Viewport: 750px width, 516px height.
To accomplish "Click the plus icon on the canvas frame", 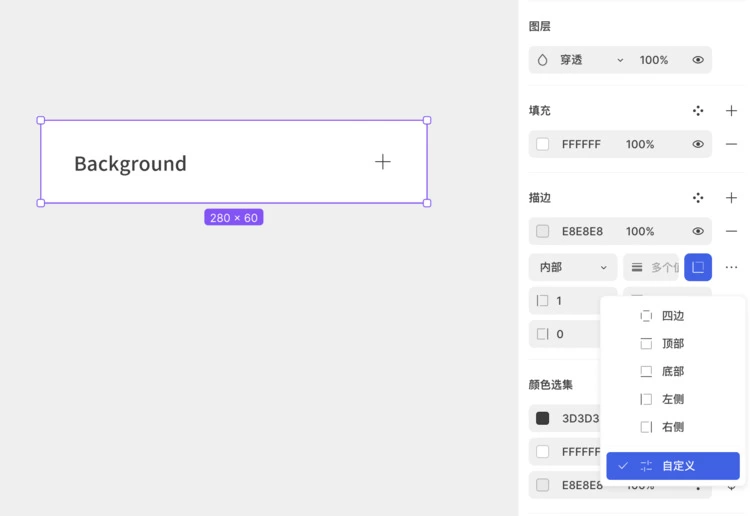I will tap(383, 162).
